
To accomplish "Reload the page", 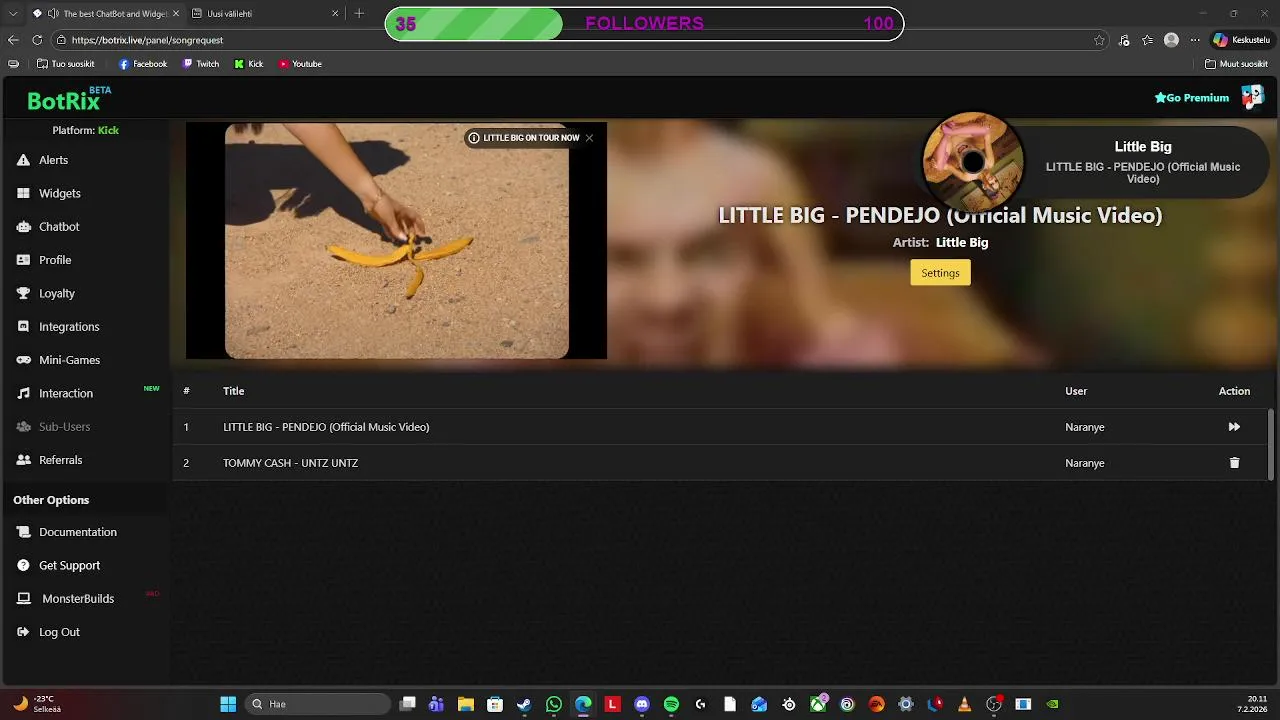I will point(37,40).
